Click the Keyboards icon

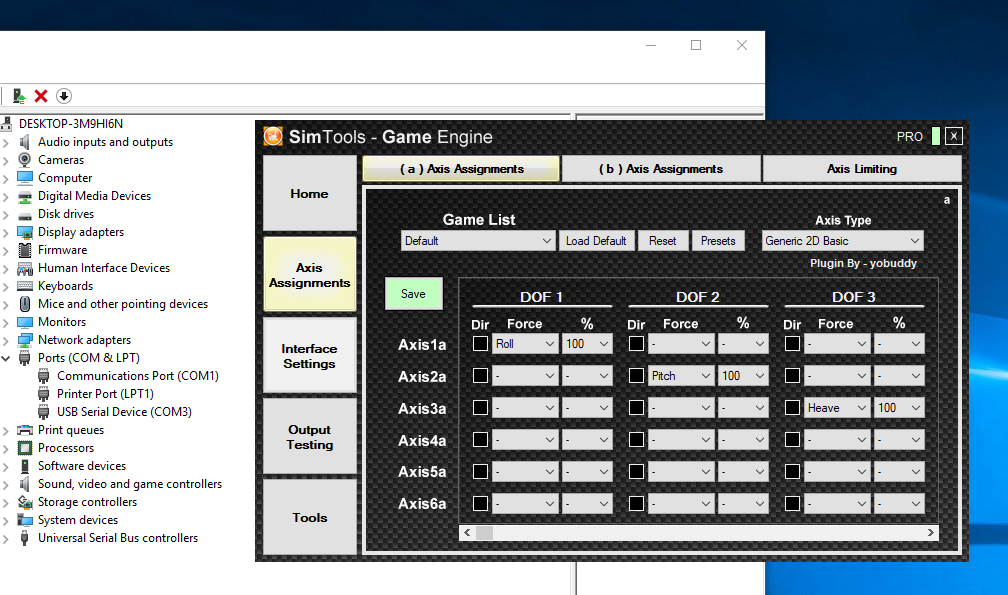[24, 286]
